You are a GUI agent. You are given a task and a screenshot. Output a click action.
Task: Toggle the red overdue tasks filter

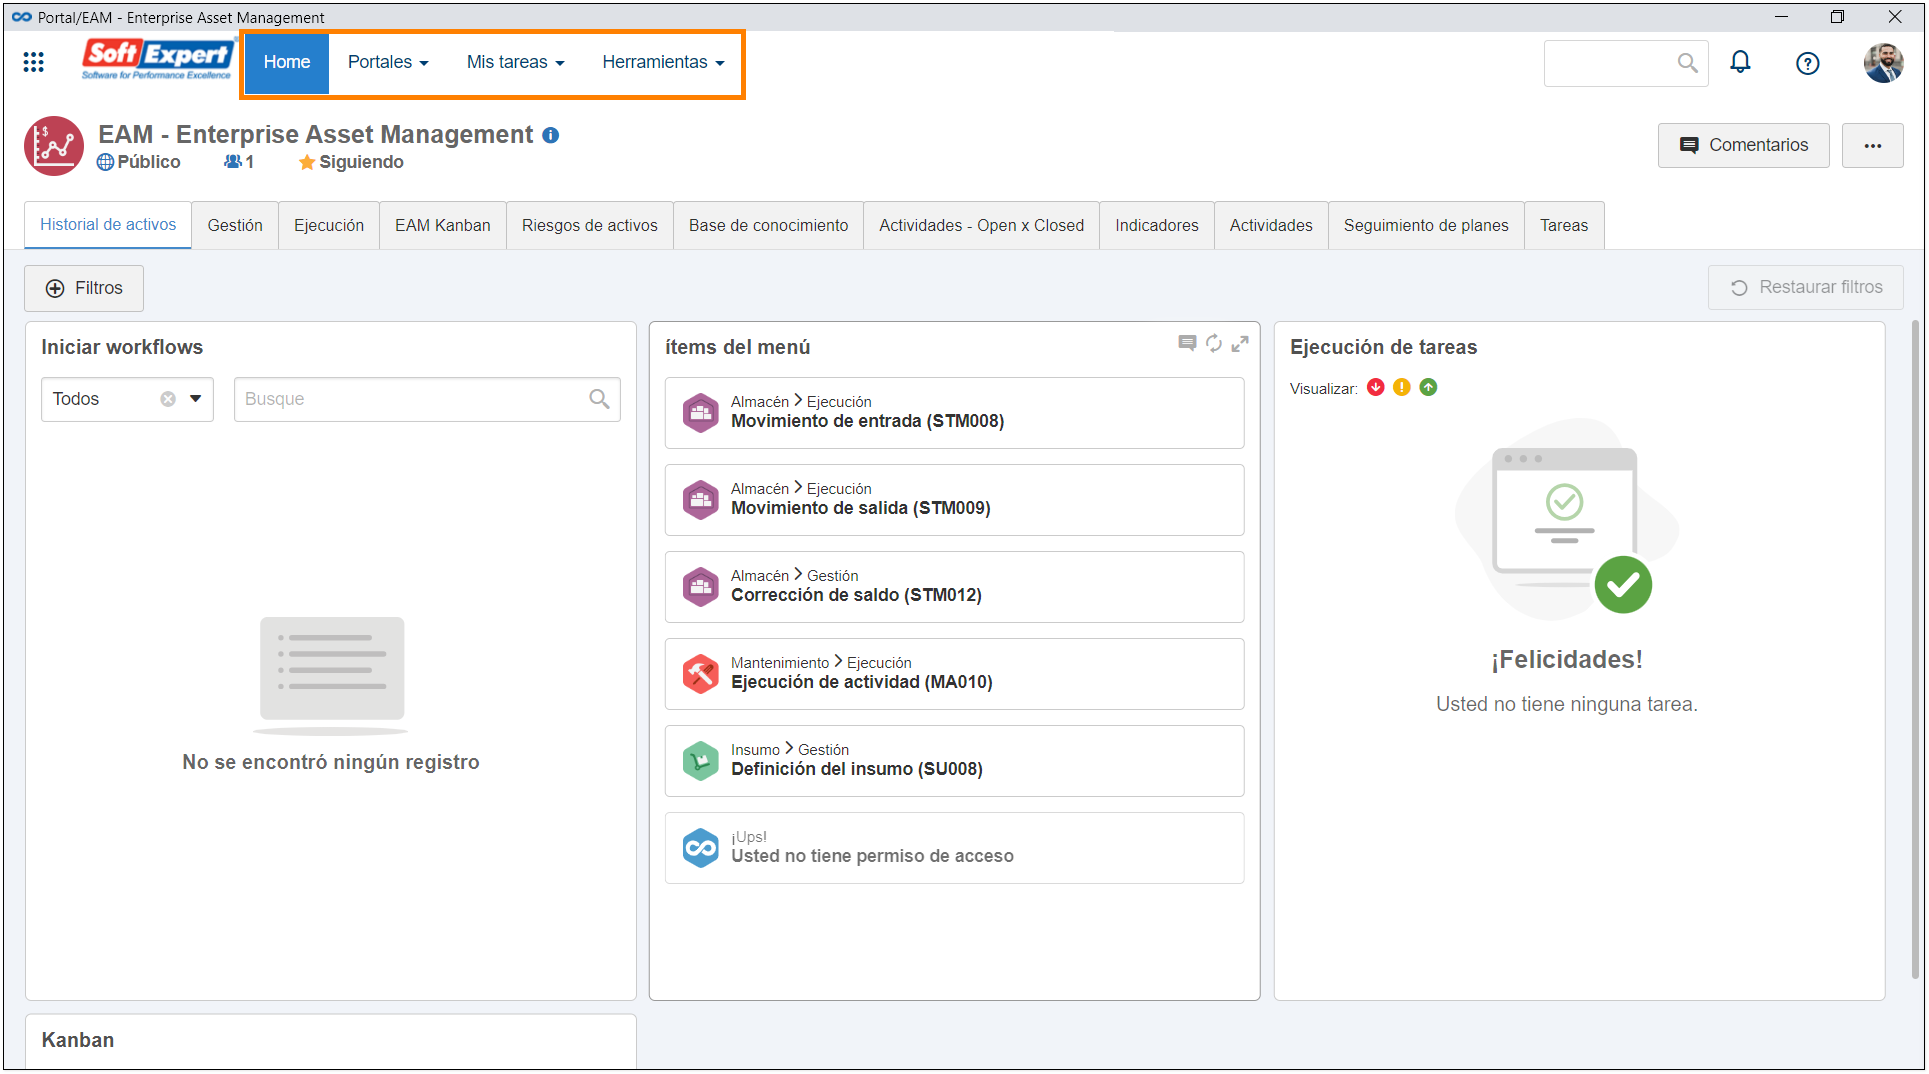(x=1376, y=388)
